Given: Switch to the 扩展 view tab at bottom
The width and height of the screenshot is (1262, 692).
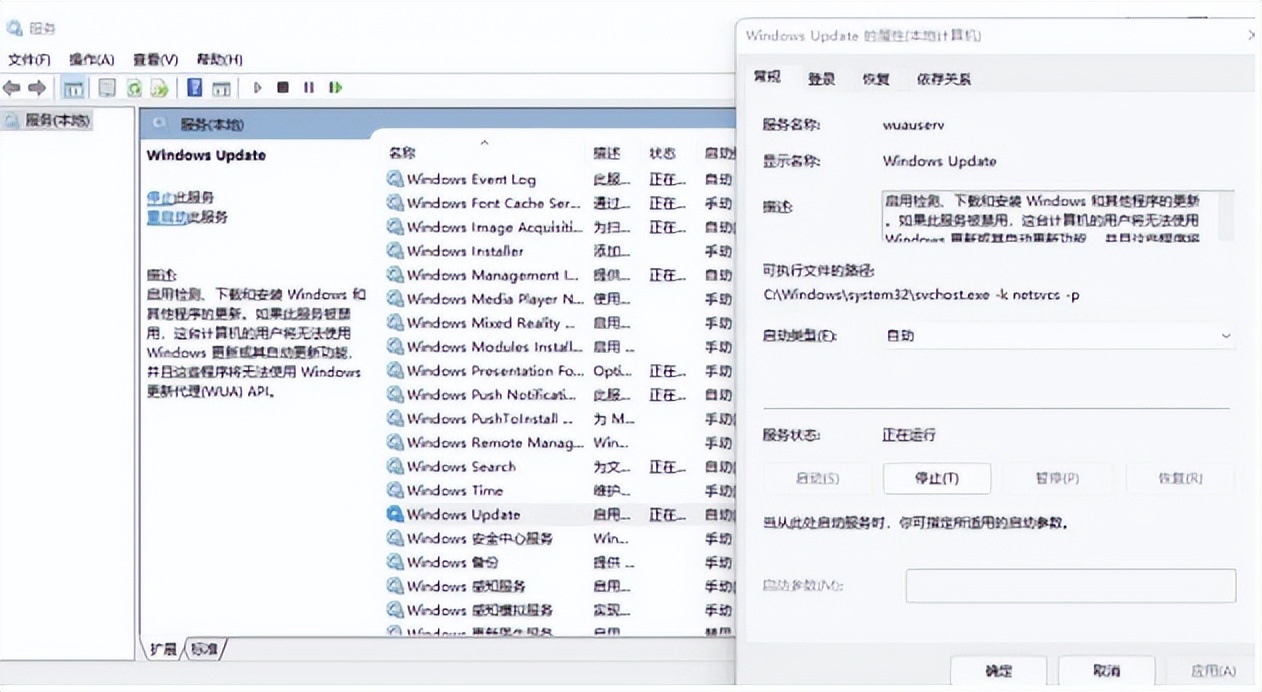Looking at the screenshot, I should point(162,649).
